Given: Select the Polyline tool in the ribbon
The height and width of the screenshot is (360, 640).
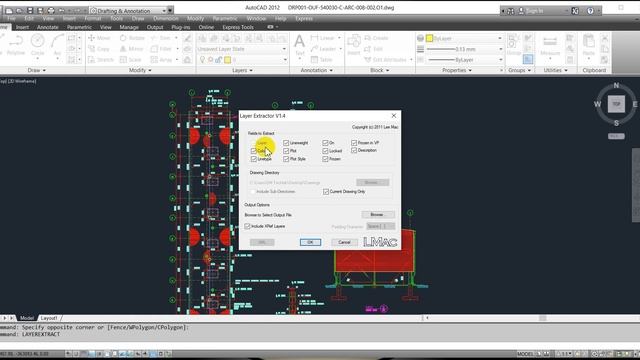Looking at the screenshot, I should 16,44.
